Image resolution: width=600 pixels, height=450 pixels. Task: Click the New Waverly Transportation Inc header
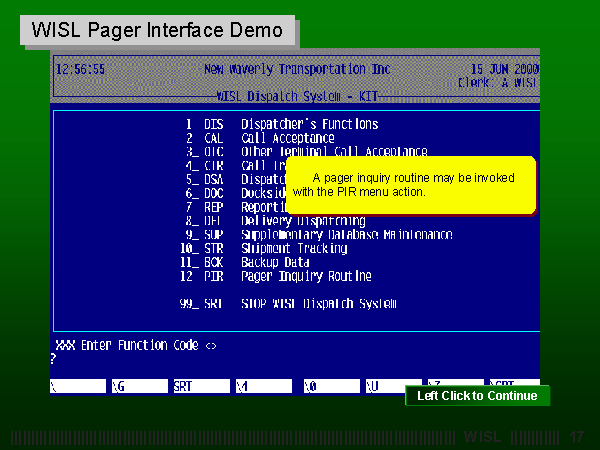[x=297, y=69]
